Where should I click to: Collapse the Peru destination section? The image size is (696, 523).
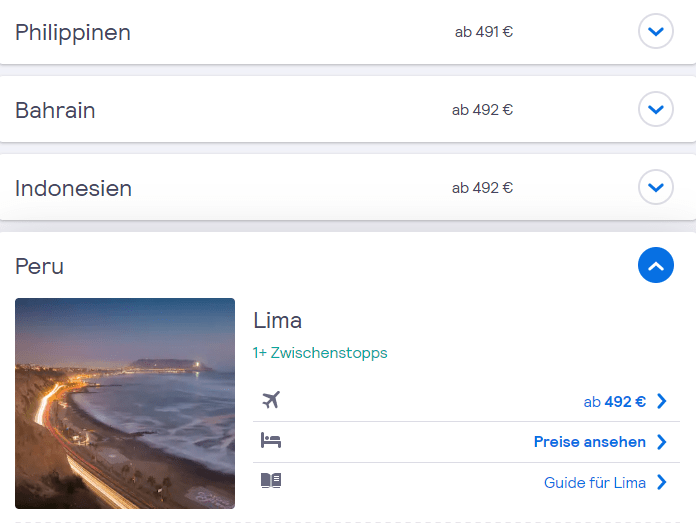655,266
